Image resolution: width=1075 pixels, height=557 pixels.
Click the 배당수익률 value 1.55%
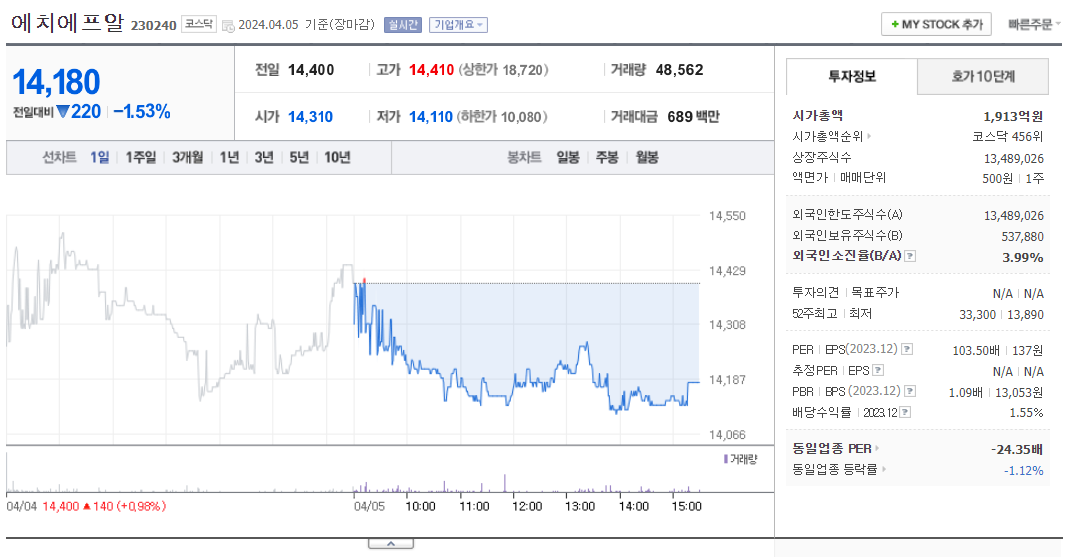point(1026,413)
